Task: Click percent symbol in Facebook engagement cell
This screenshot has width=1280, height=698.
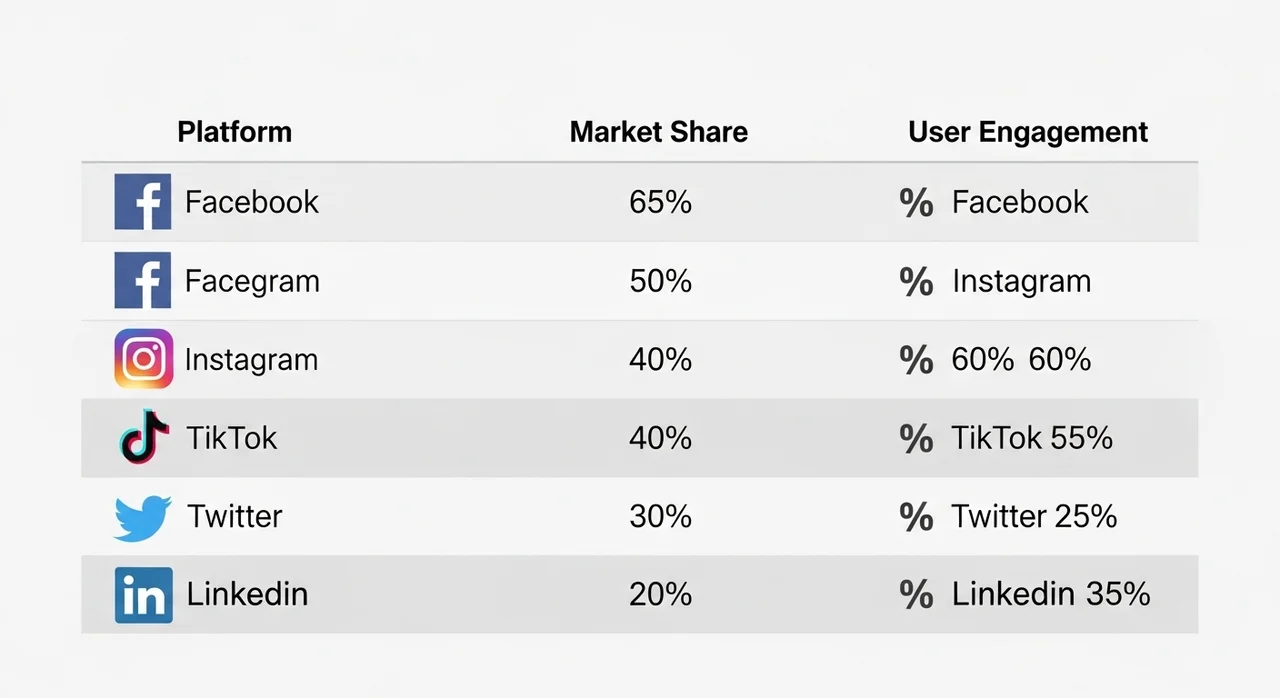Action: (x=916, y=203)
